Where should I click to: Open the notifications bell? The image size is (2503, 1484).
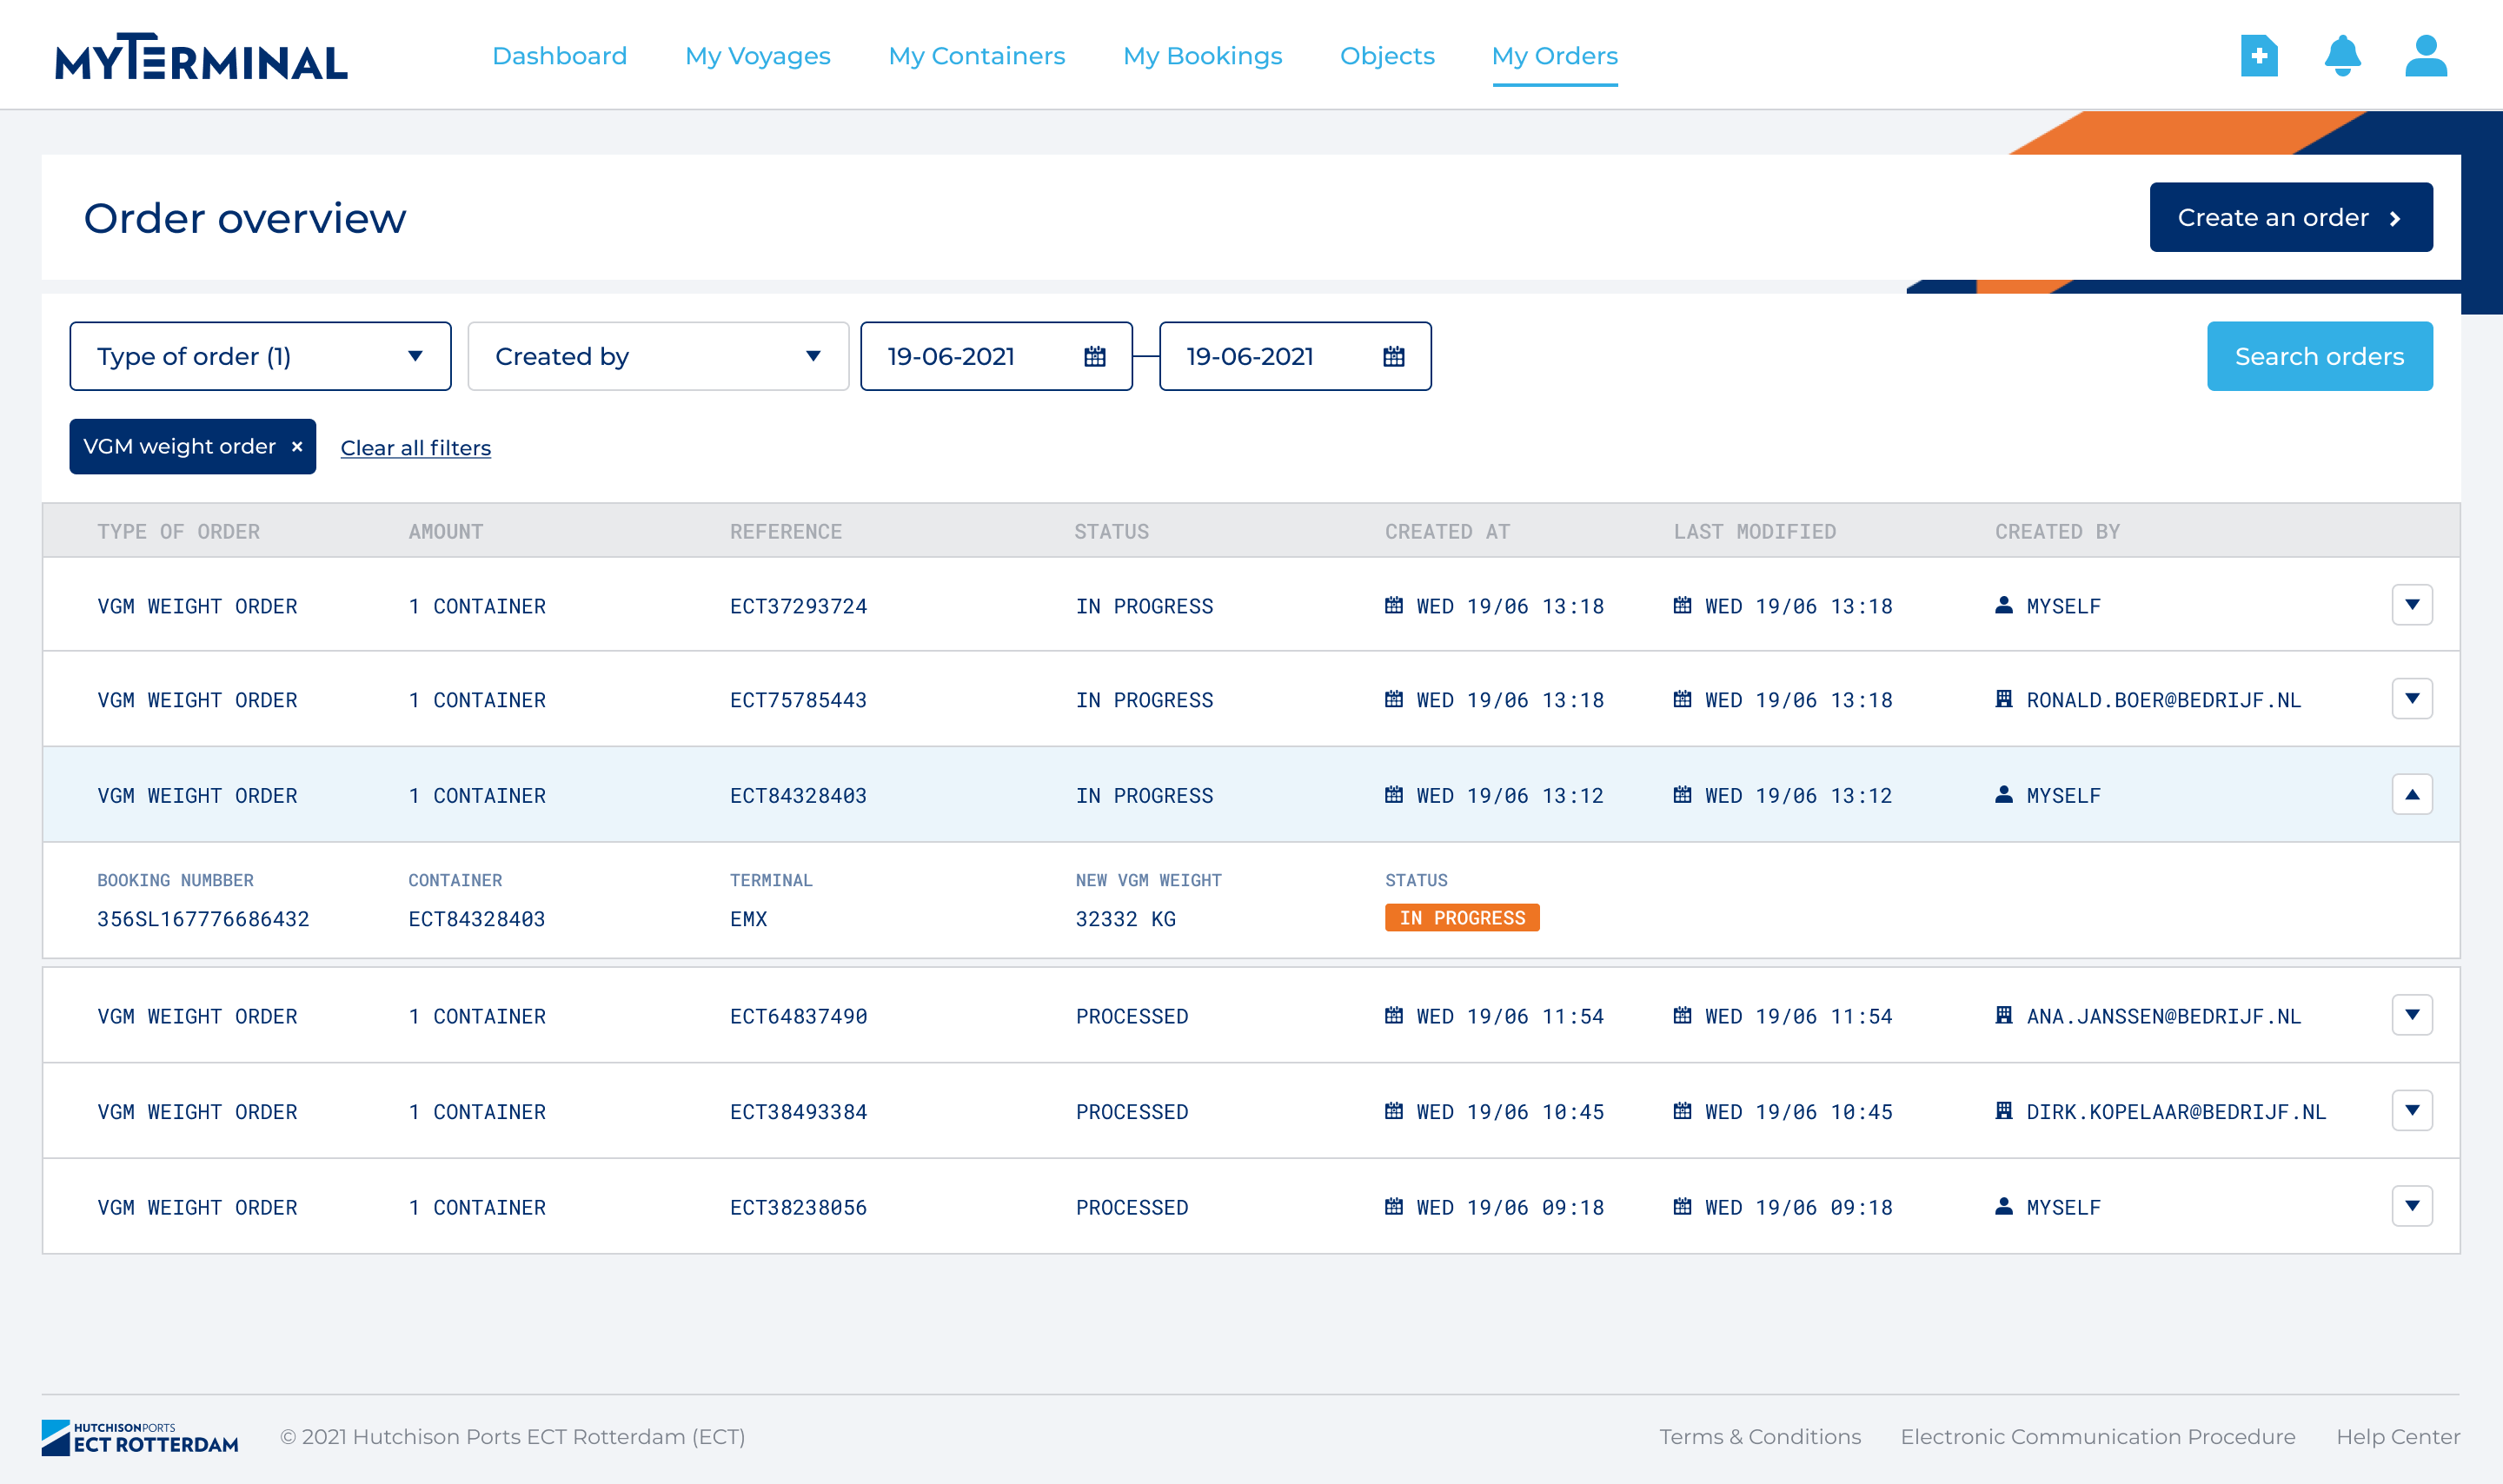2342,56
